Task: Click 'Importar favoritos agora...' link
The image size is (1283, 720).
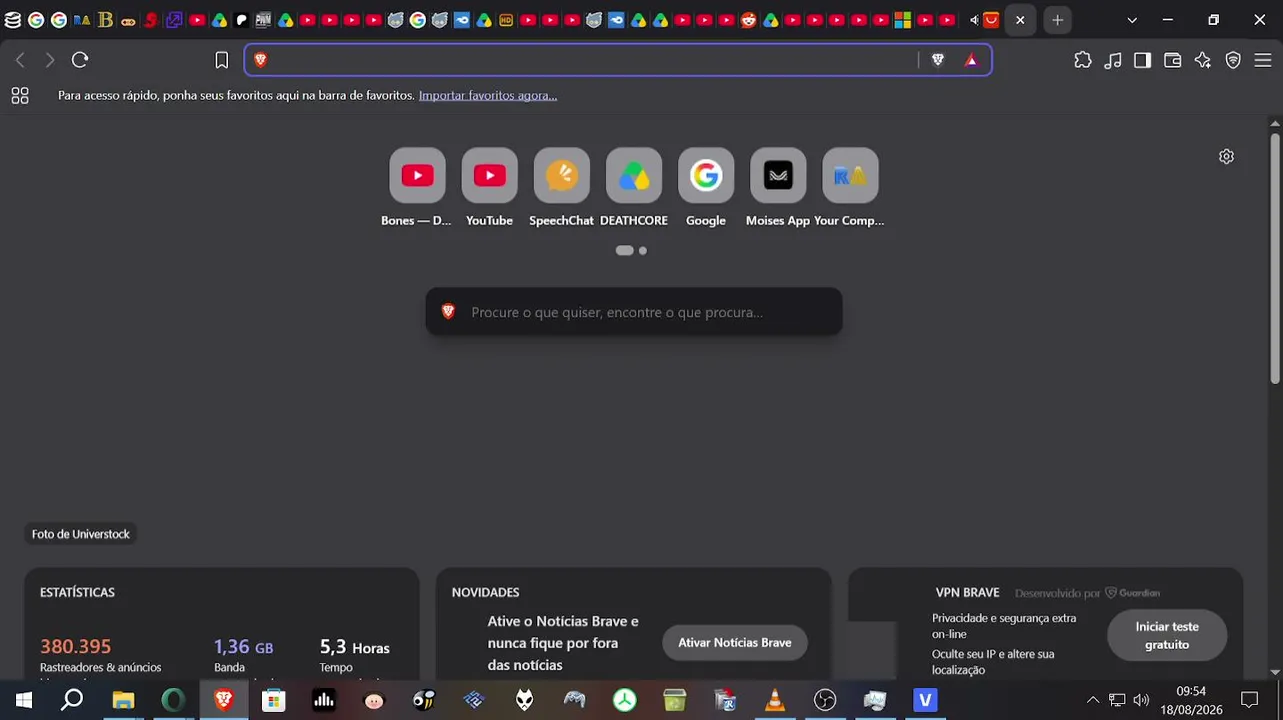Action: [x=488, y=95]
